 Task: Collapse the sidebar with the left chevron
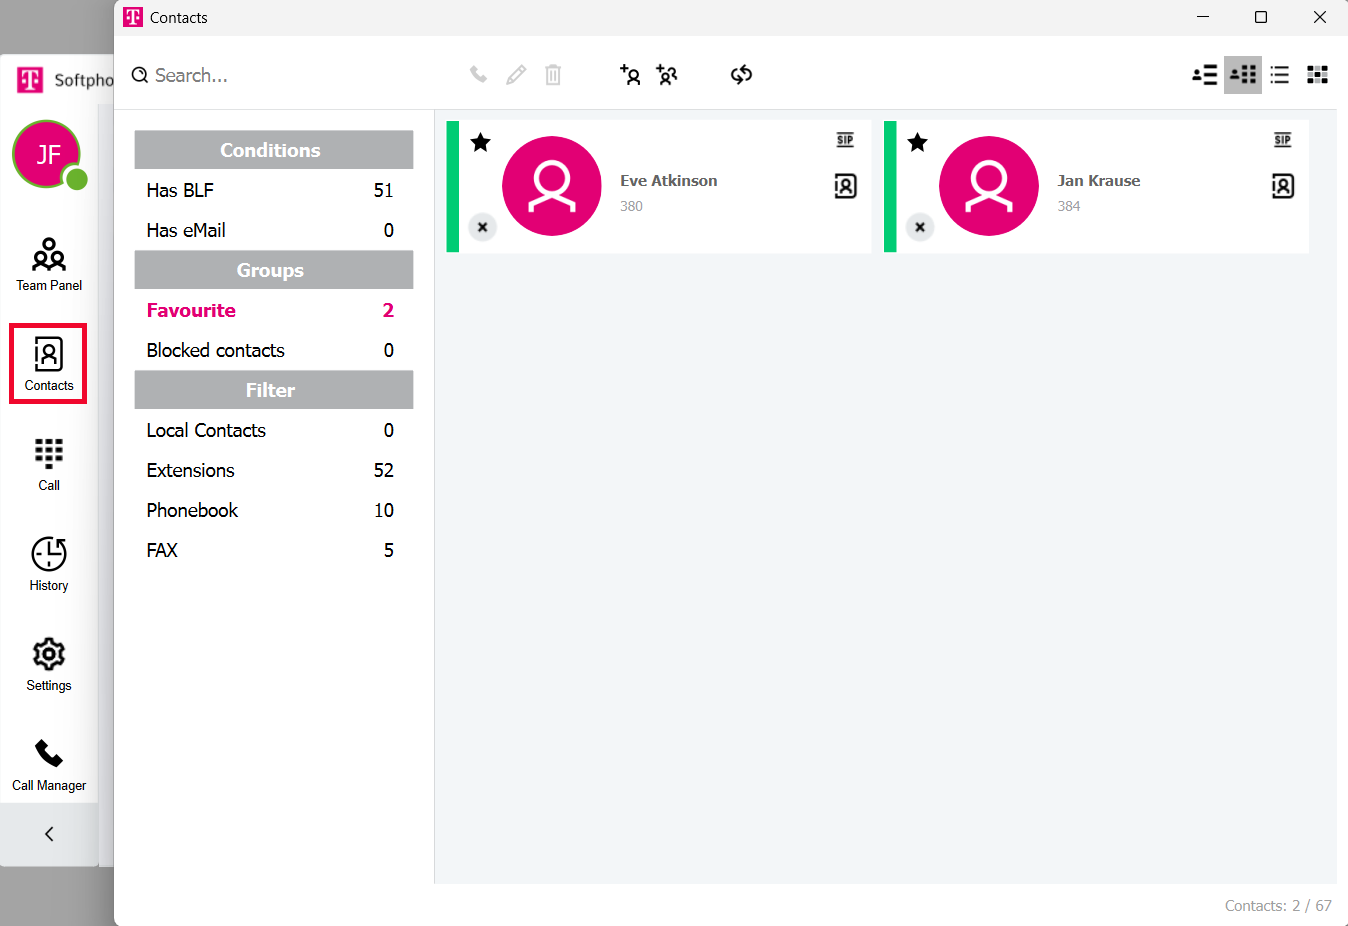(x=49, y=834)
